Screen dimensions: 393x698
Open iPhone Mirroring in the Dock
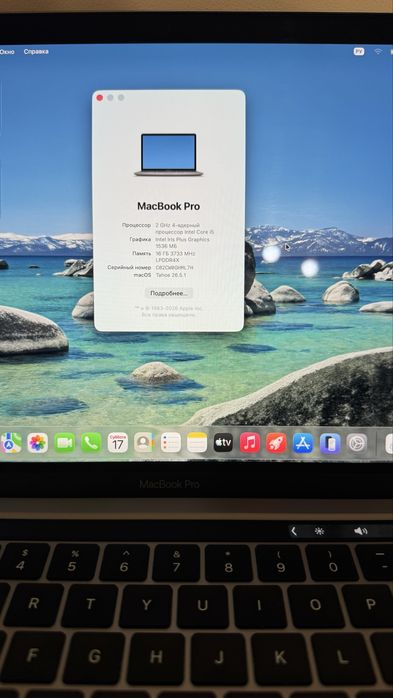point(330,444)
